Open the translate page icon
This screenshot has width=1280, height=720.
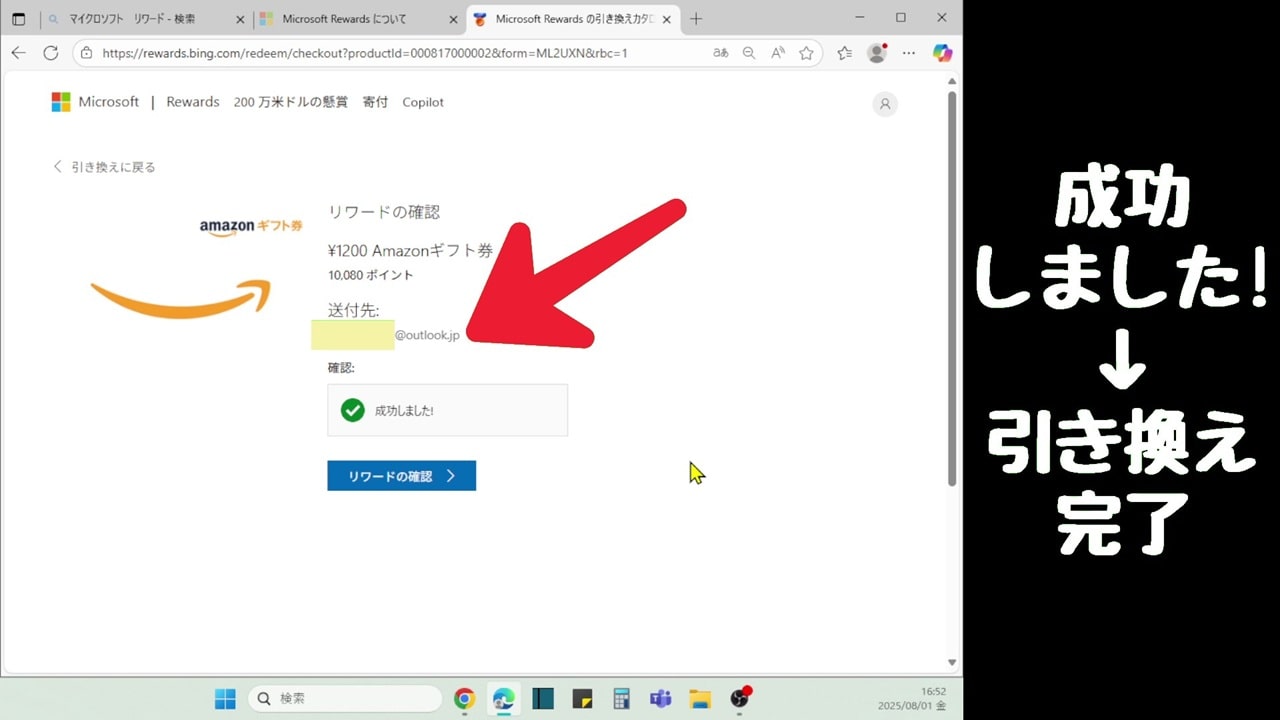(720, 53)
